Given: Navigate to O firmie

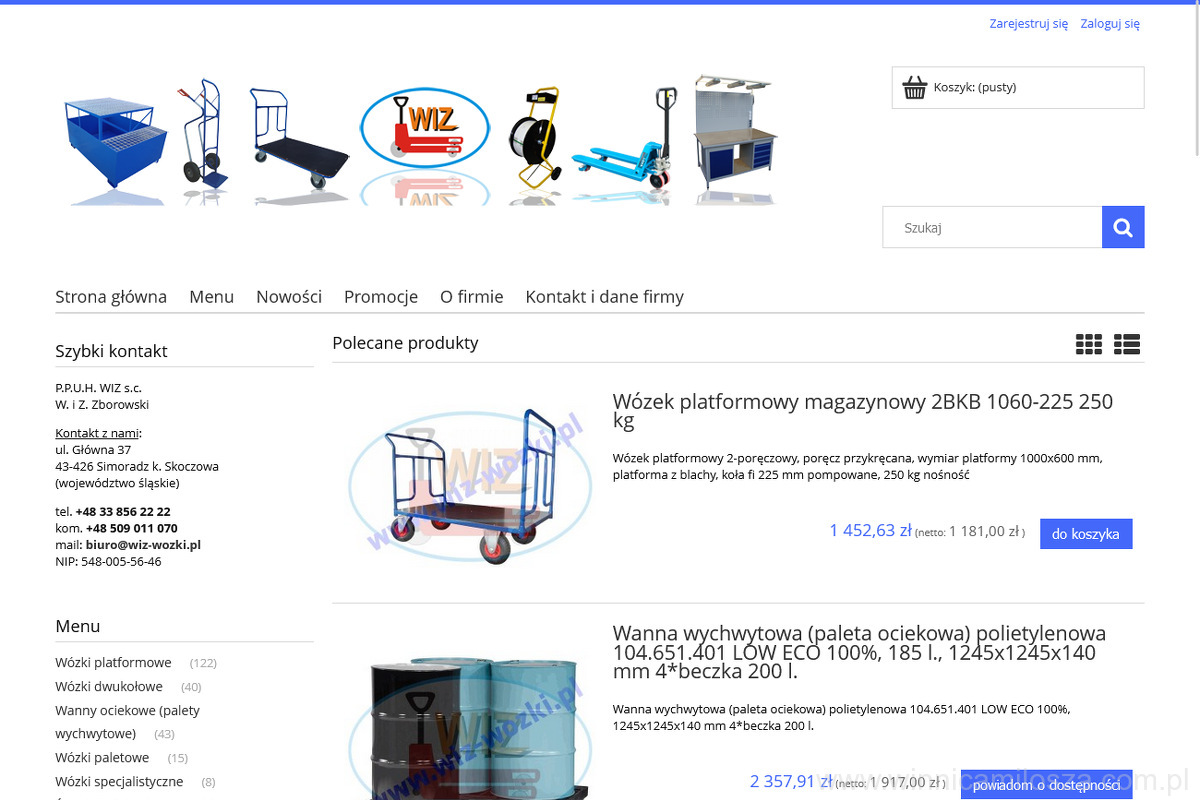Looking at the screenshot, I should 471,297.
